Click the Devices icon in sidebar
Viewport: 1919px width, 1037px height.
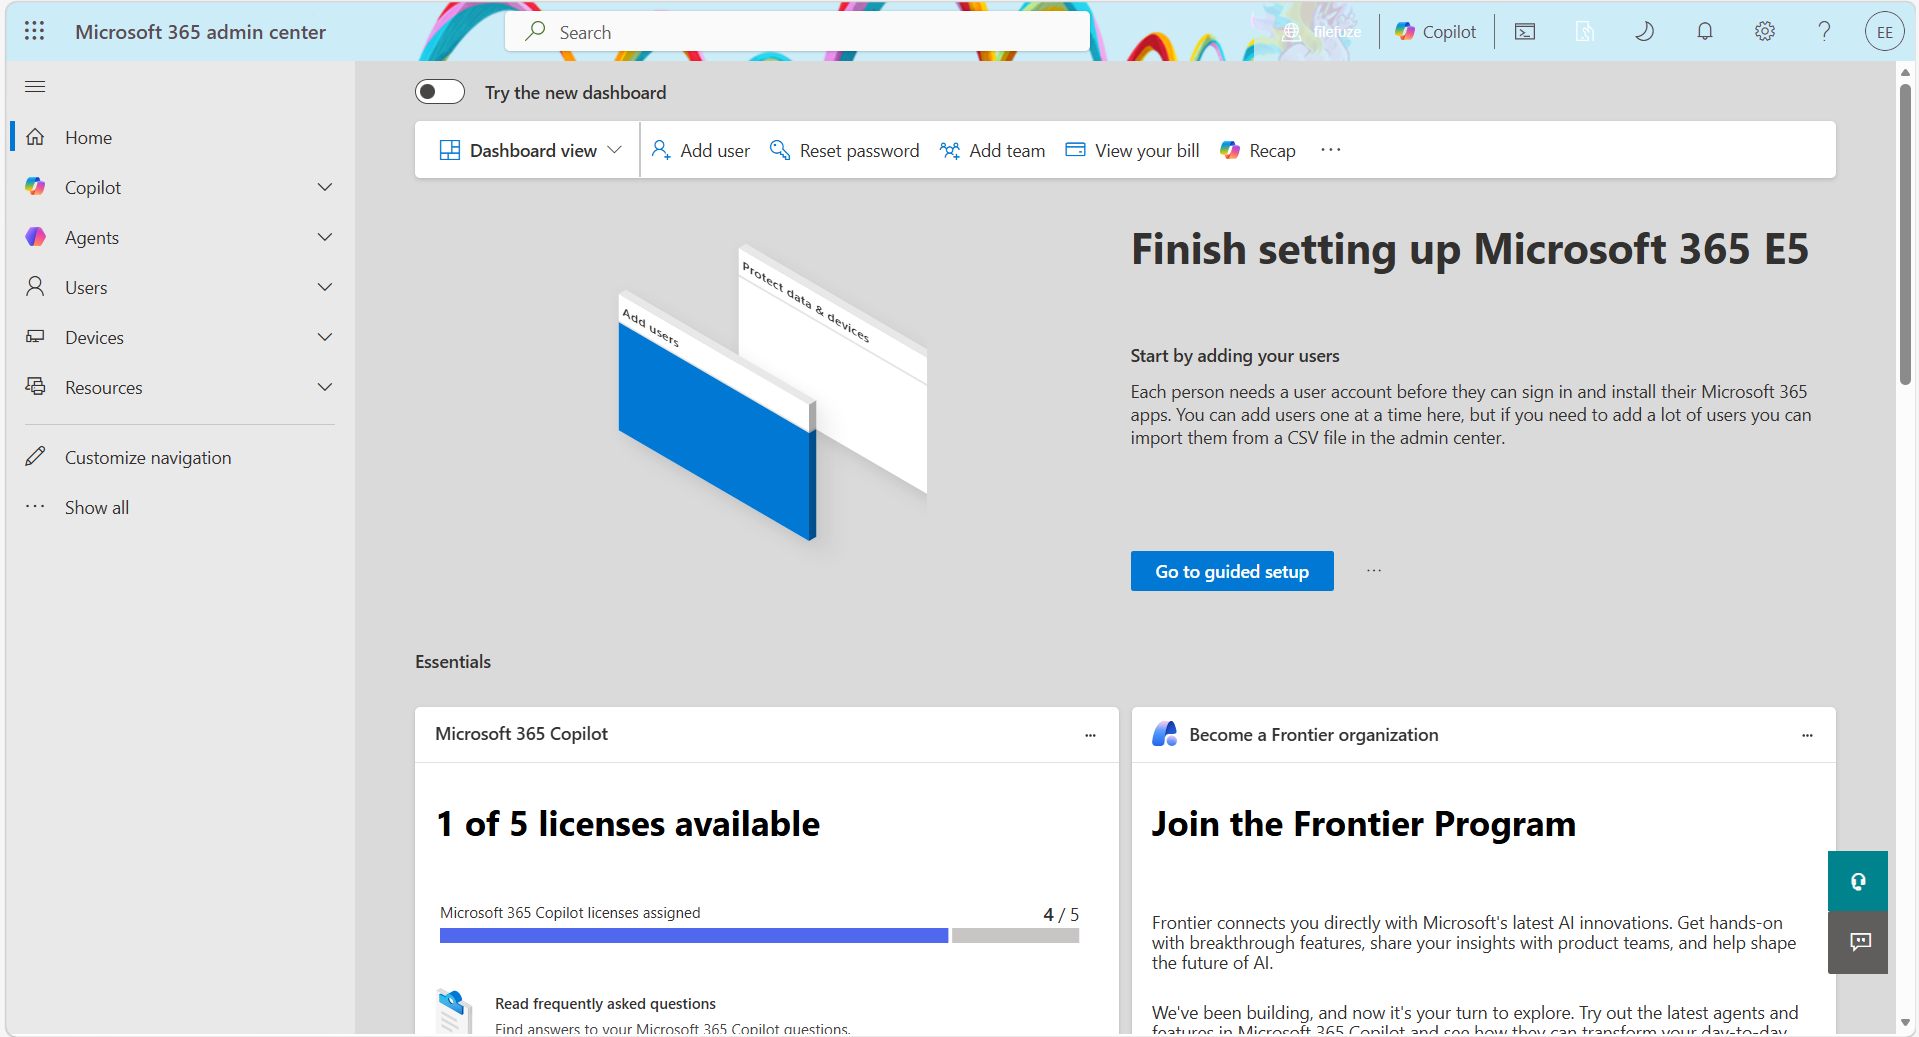coord(35,337)
